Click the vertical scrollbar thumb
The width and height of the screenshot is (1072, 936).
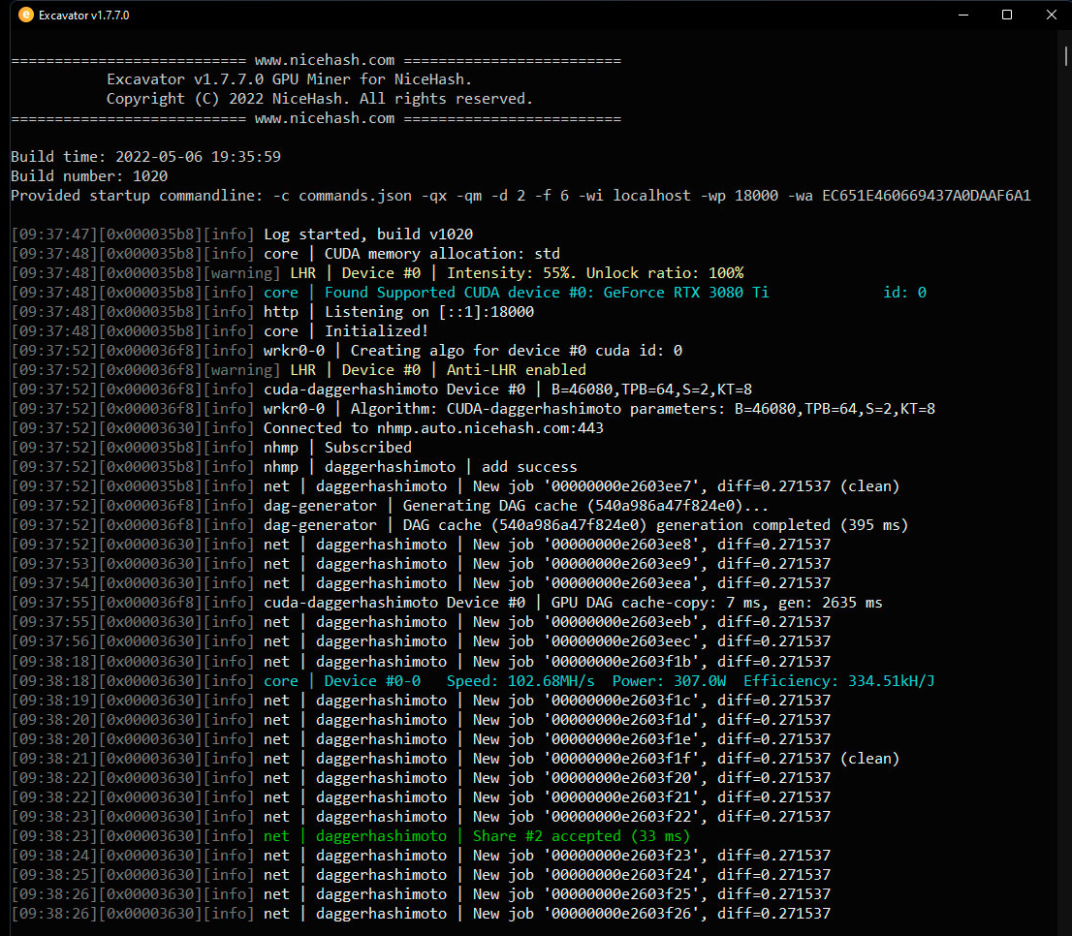[1065, 56]
